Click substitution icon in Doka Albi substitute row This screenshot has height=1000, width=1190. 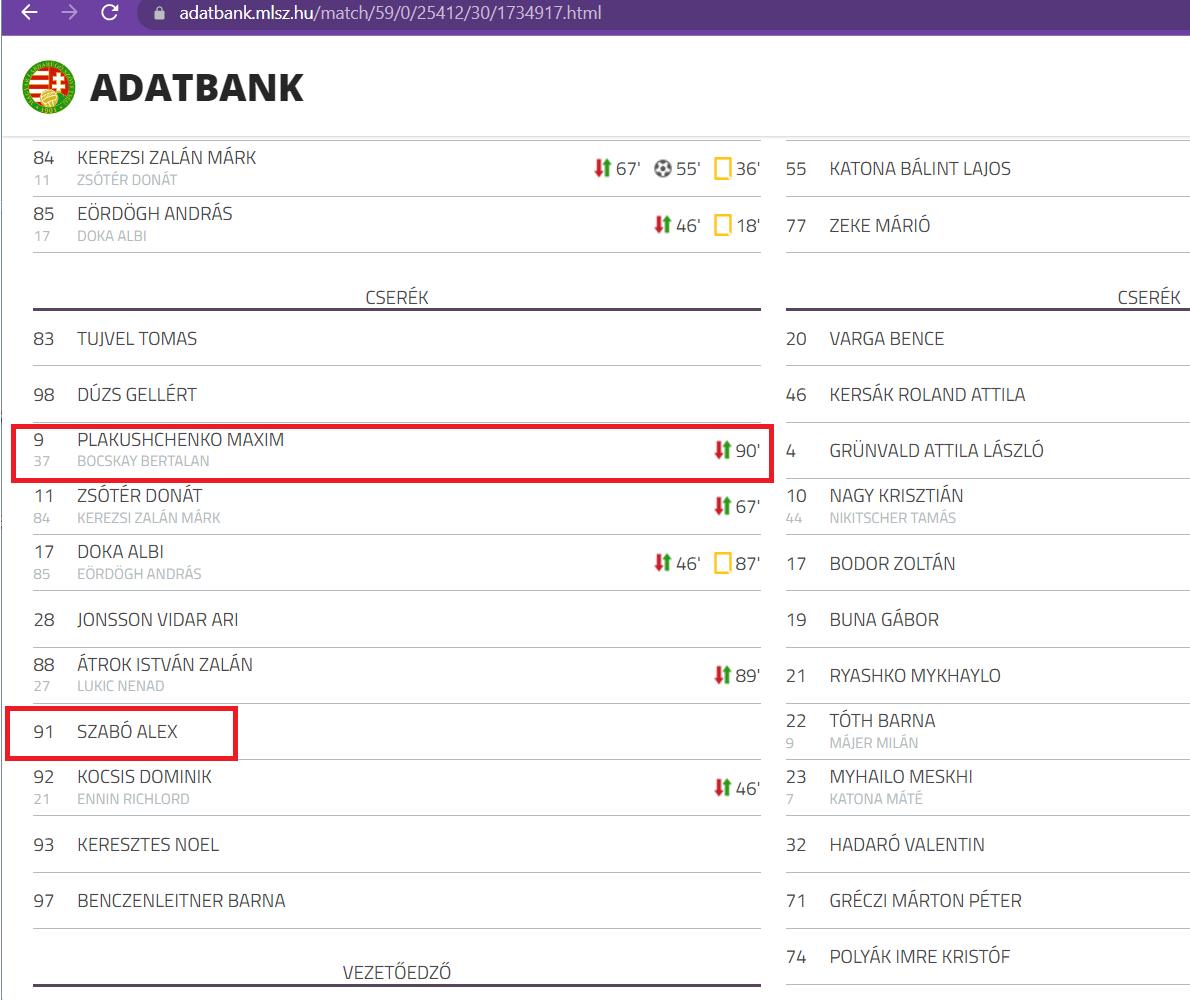coord(663,562)
